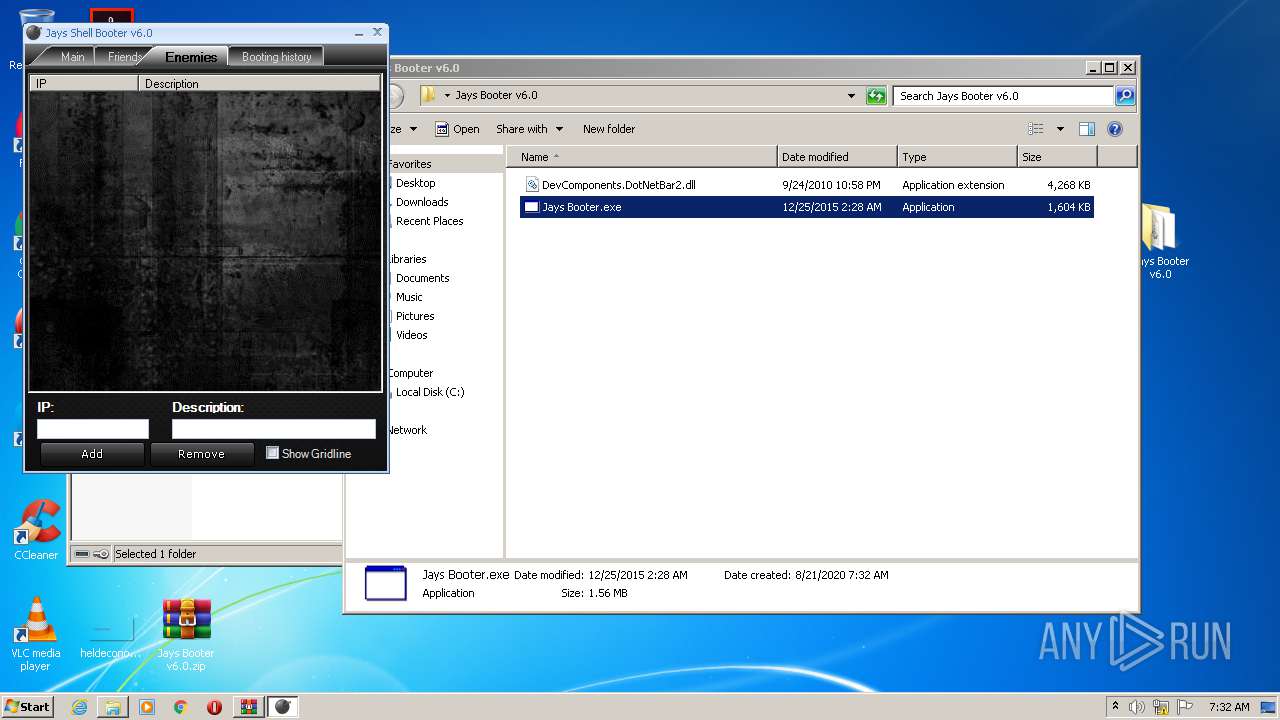Select Downloads in the navigation pane

tap(421, 202)
